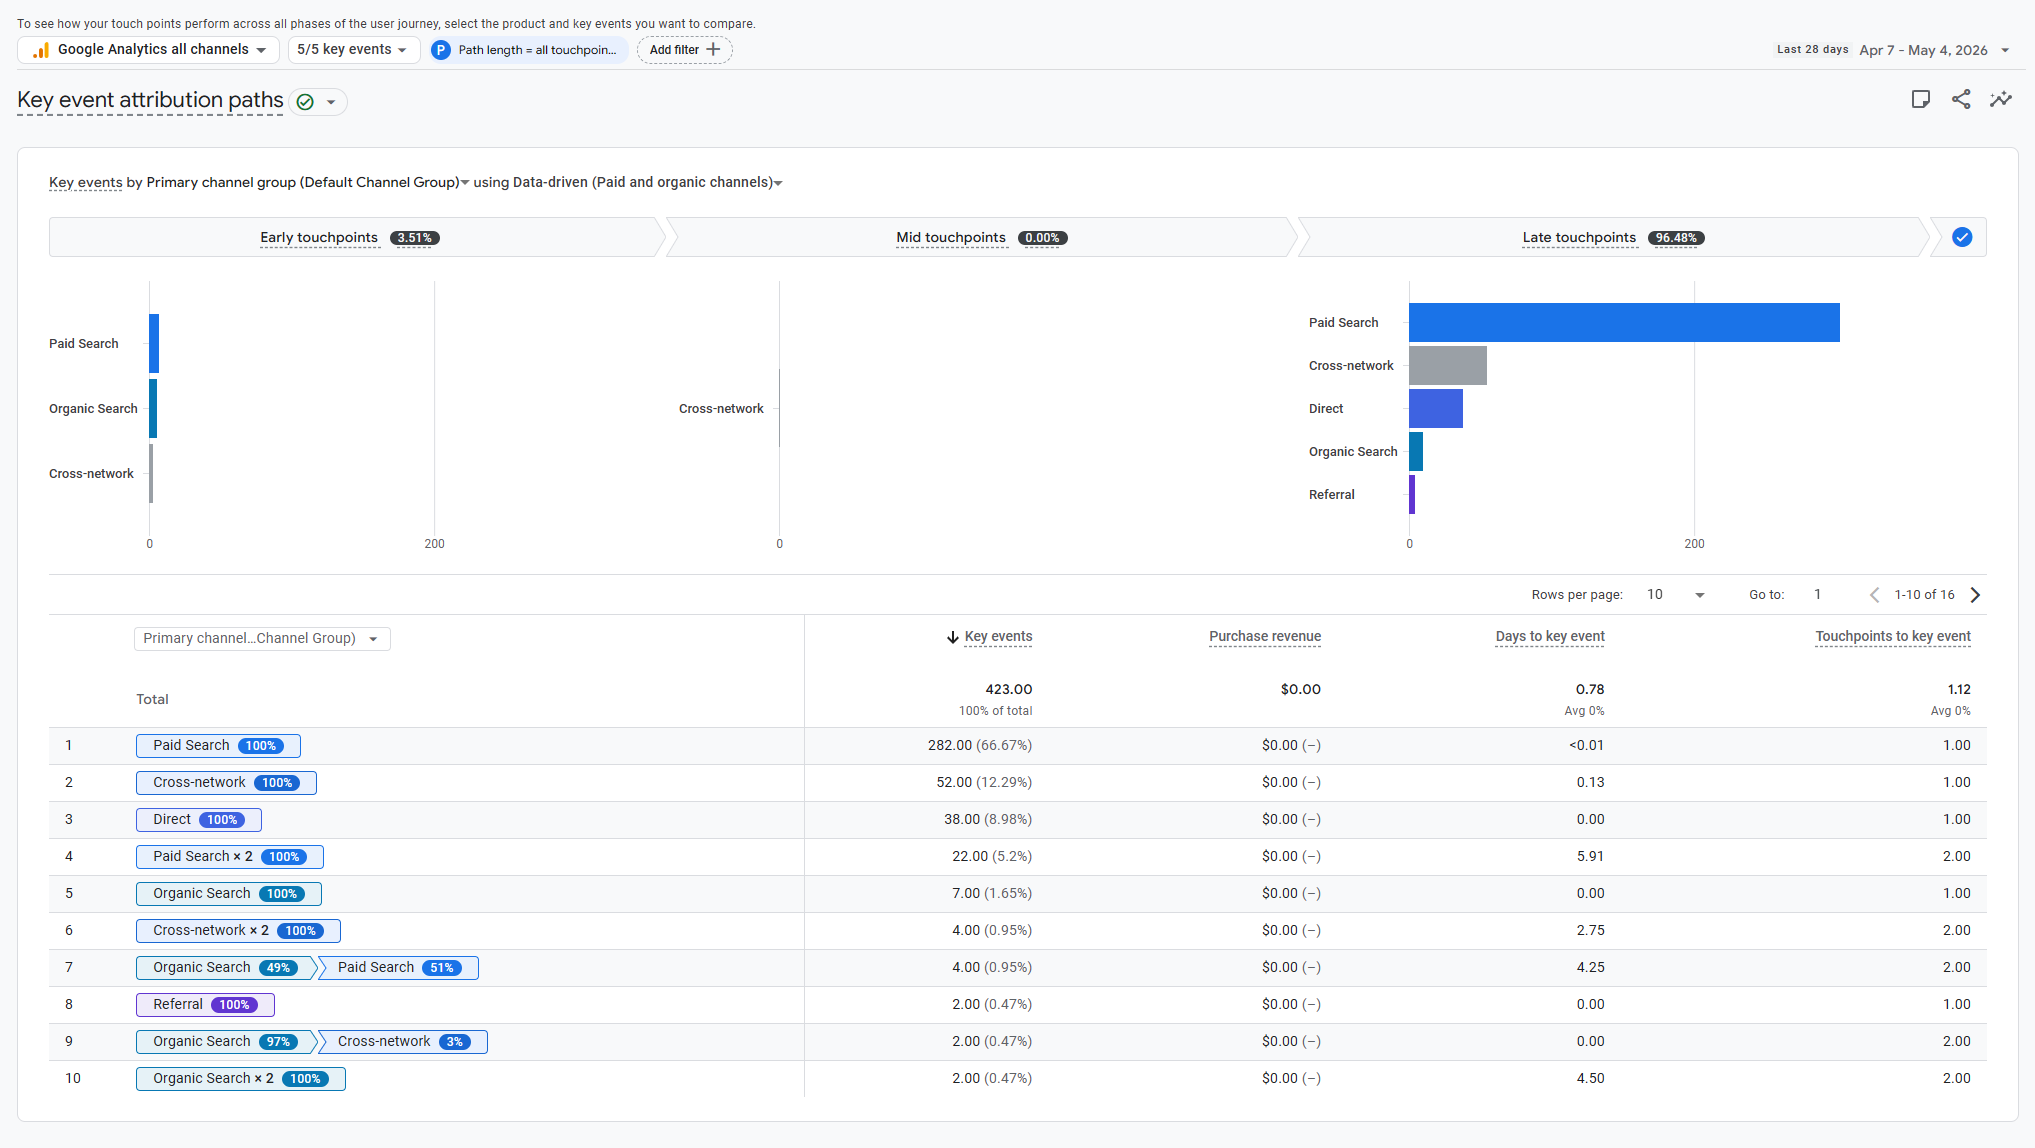Click the plus icon in Add filter
Screen dimensions: 2035x1148
click(x=713, y=49)
